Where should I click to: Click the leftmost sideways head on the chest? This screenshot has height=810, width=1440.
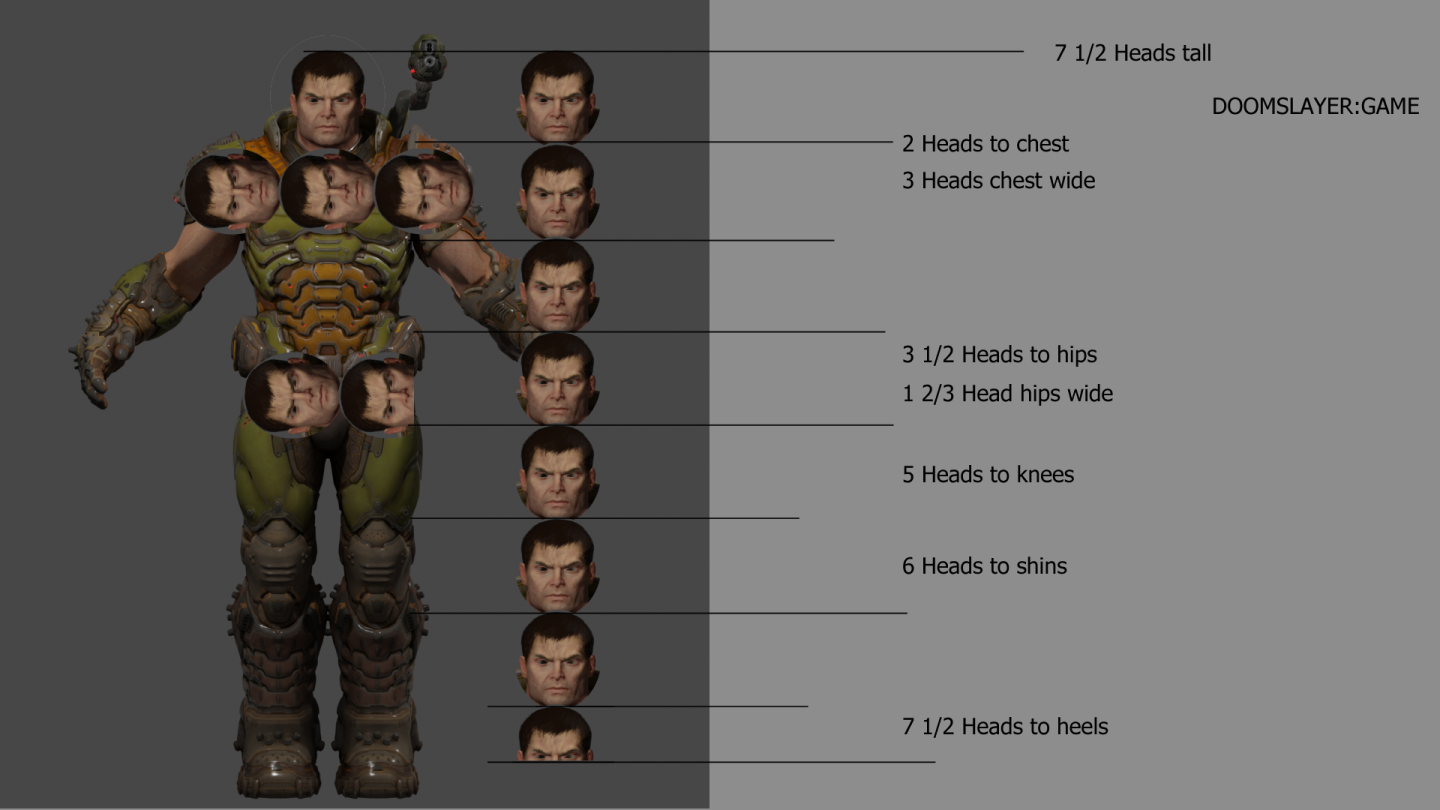pyautogui.click(x=233, y=190)
